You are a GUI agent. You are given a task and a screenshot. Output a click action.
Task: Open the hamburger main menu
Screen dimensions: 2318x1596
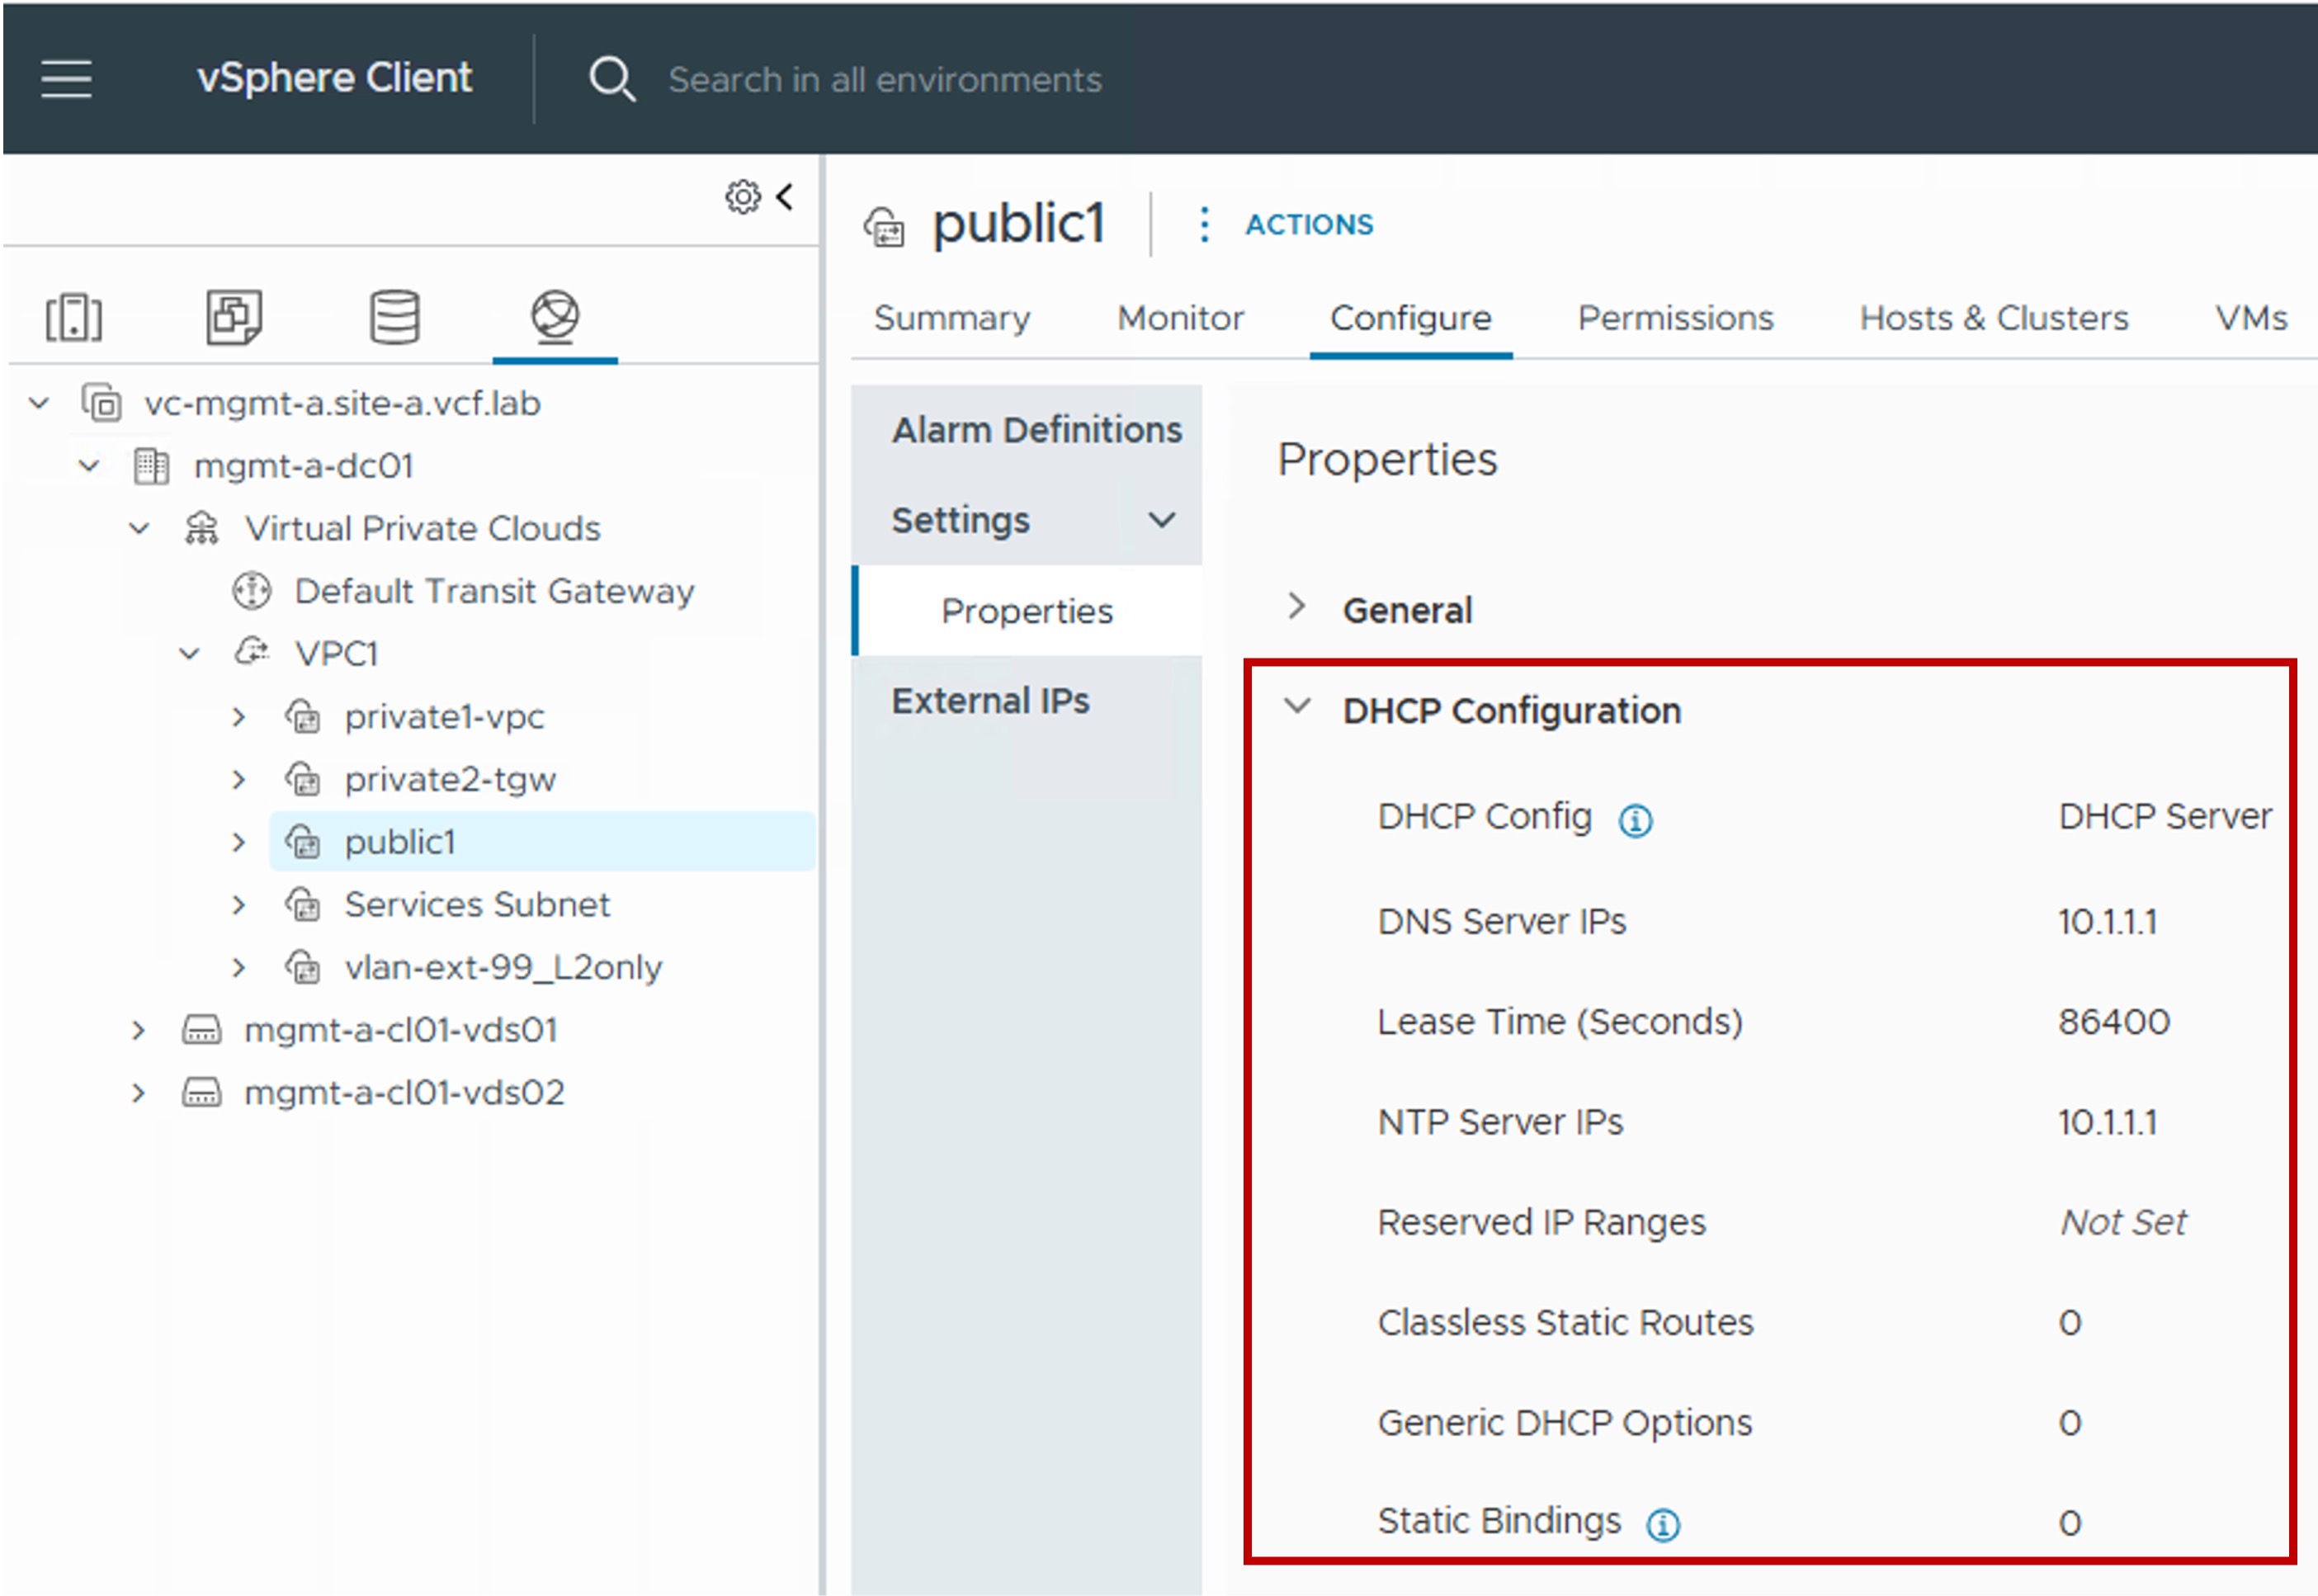tap(66, 78)
